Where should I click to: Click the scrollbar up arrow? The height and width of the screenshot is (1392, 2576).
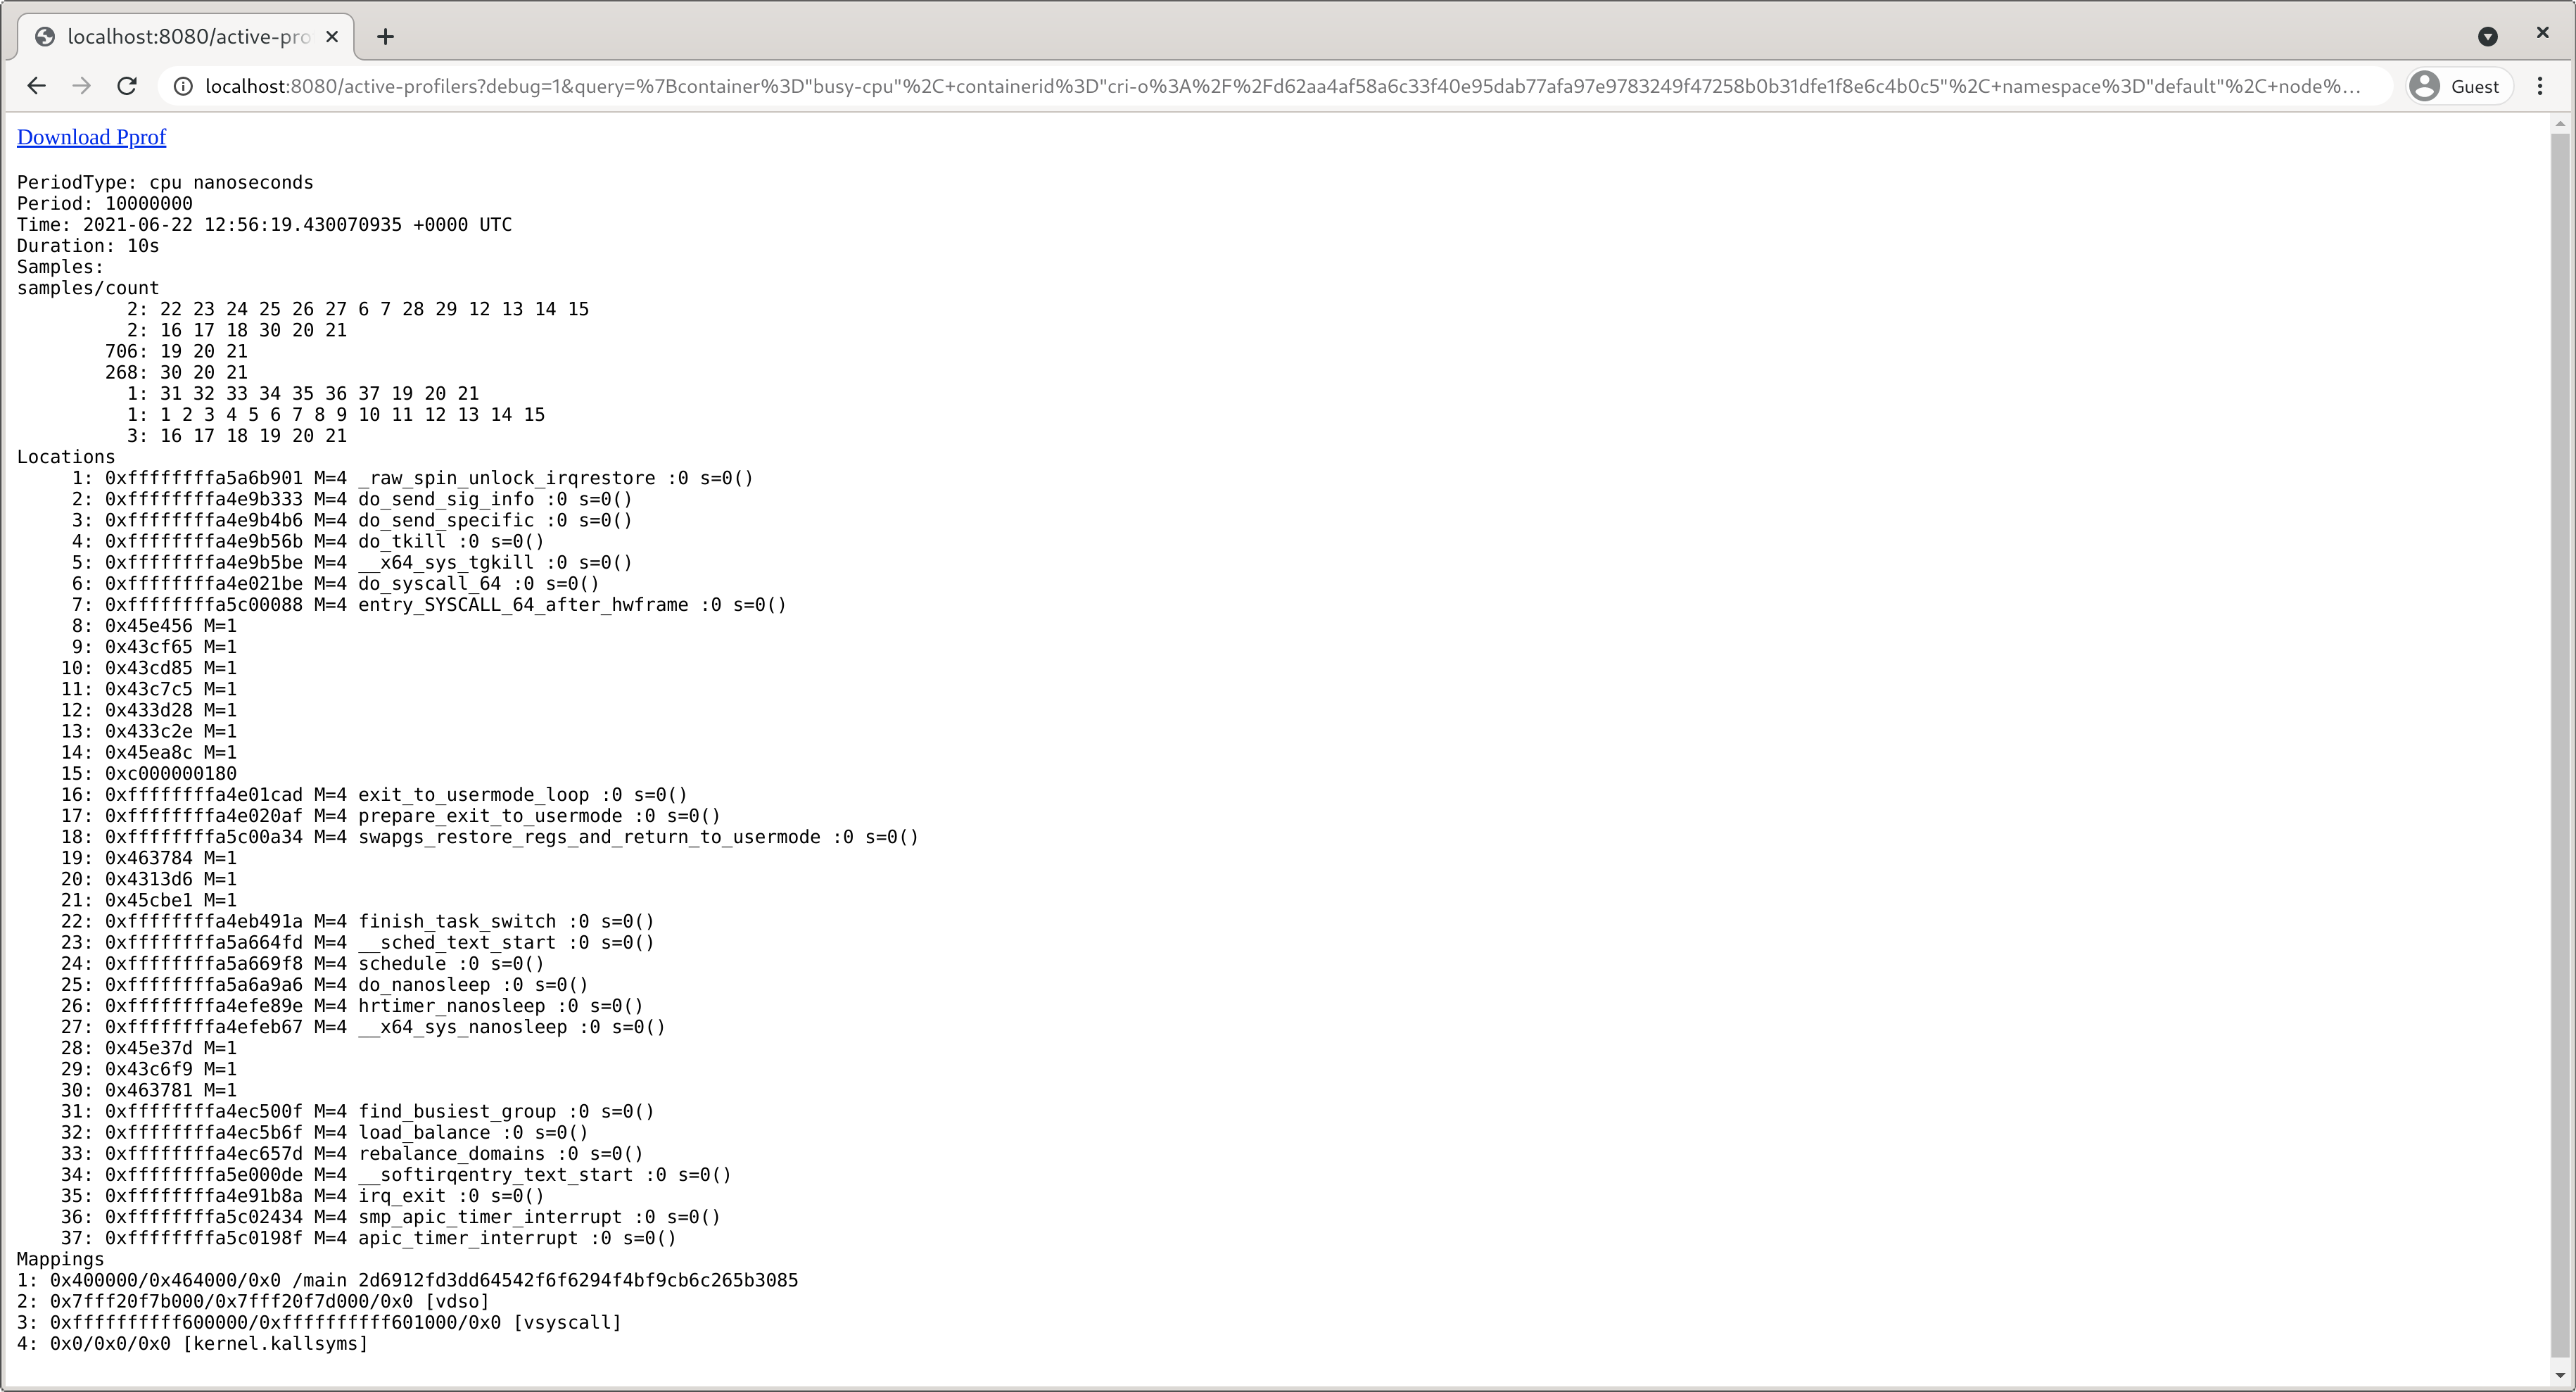pos(2560,124)
